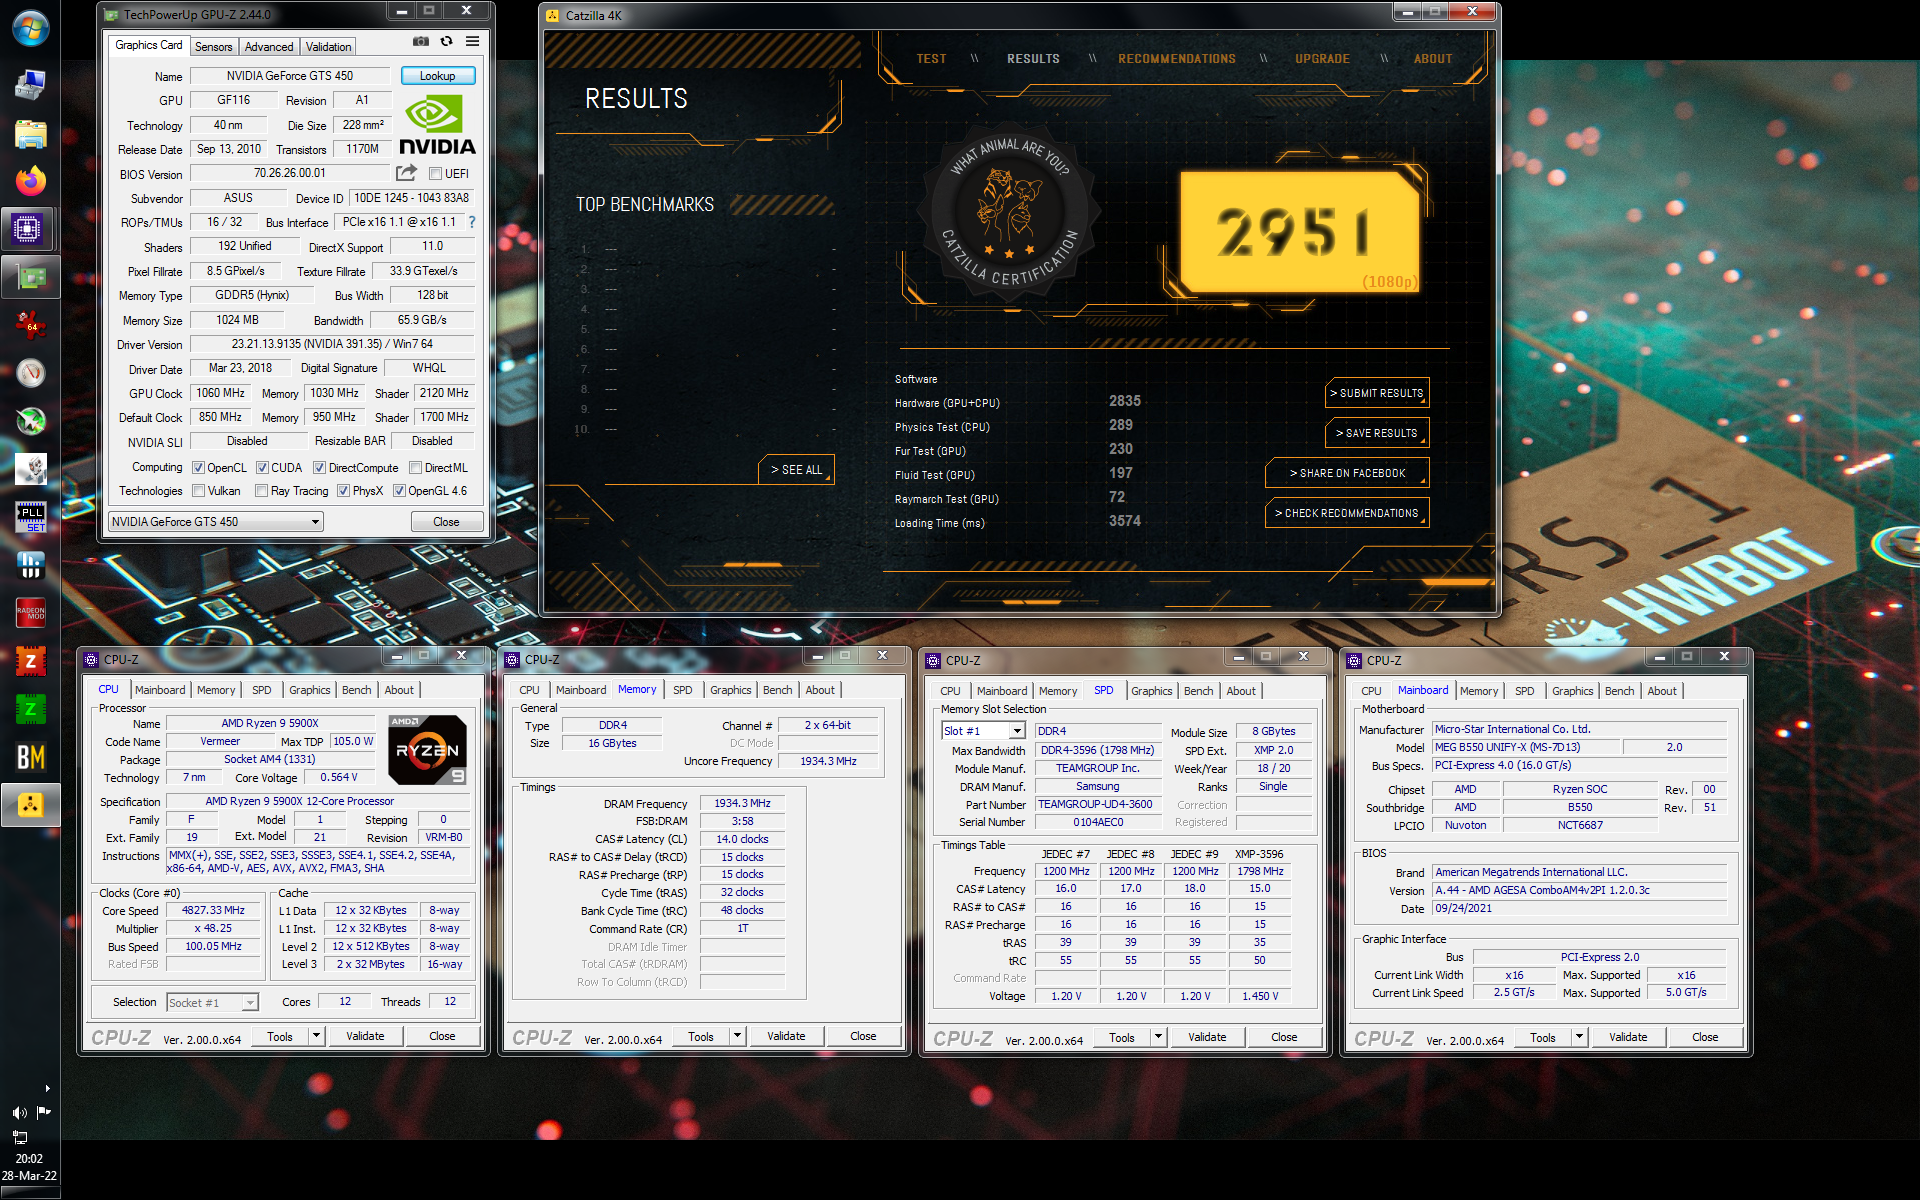Screen dimensions: 1920x1200
Task: Click the Ryzen 9 logo in CPU-Z
Action: point(428,750)
